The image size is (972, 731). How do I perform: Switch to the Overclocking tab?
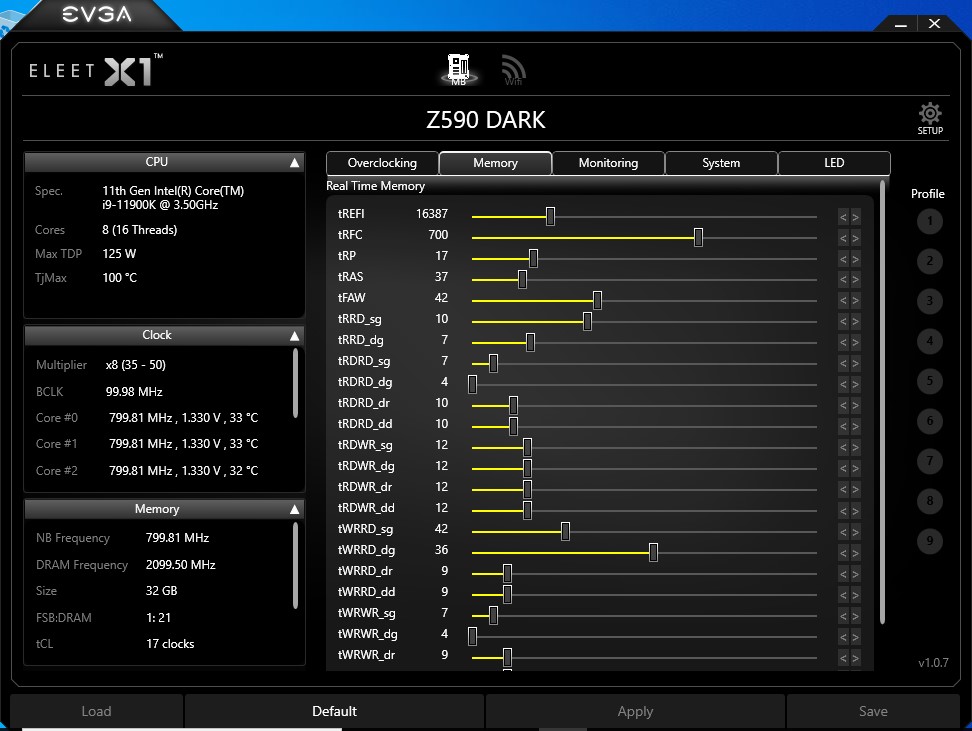[382, 163]
